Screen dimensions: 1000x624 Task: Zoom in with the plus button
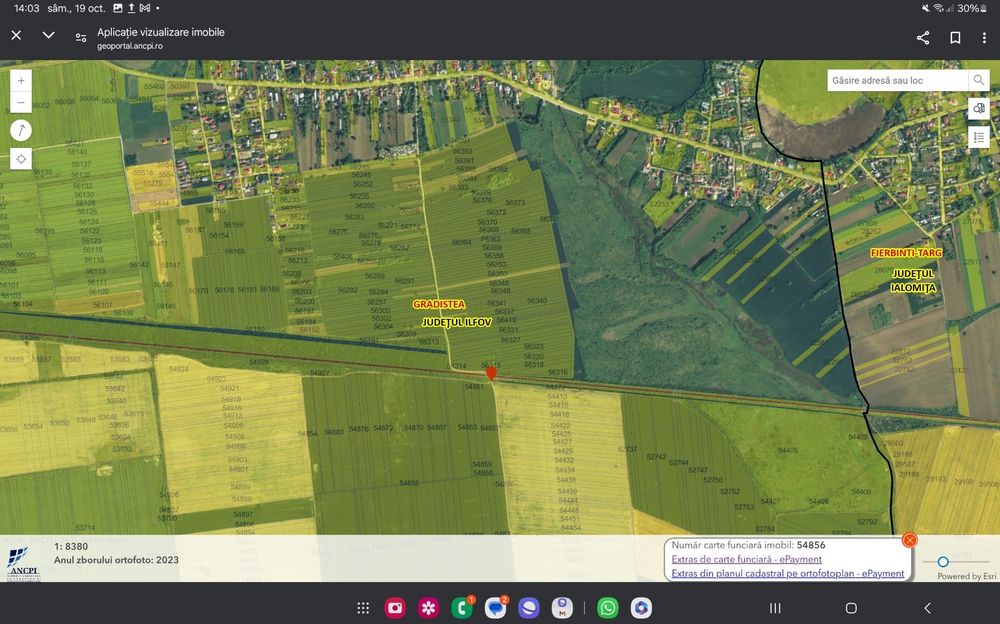click(21, 79)
